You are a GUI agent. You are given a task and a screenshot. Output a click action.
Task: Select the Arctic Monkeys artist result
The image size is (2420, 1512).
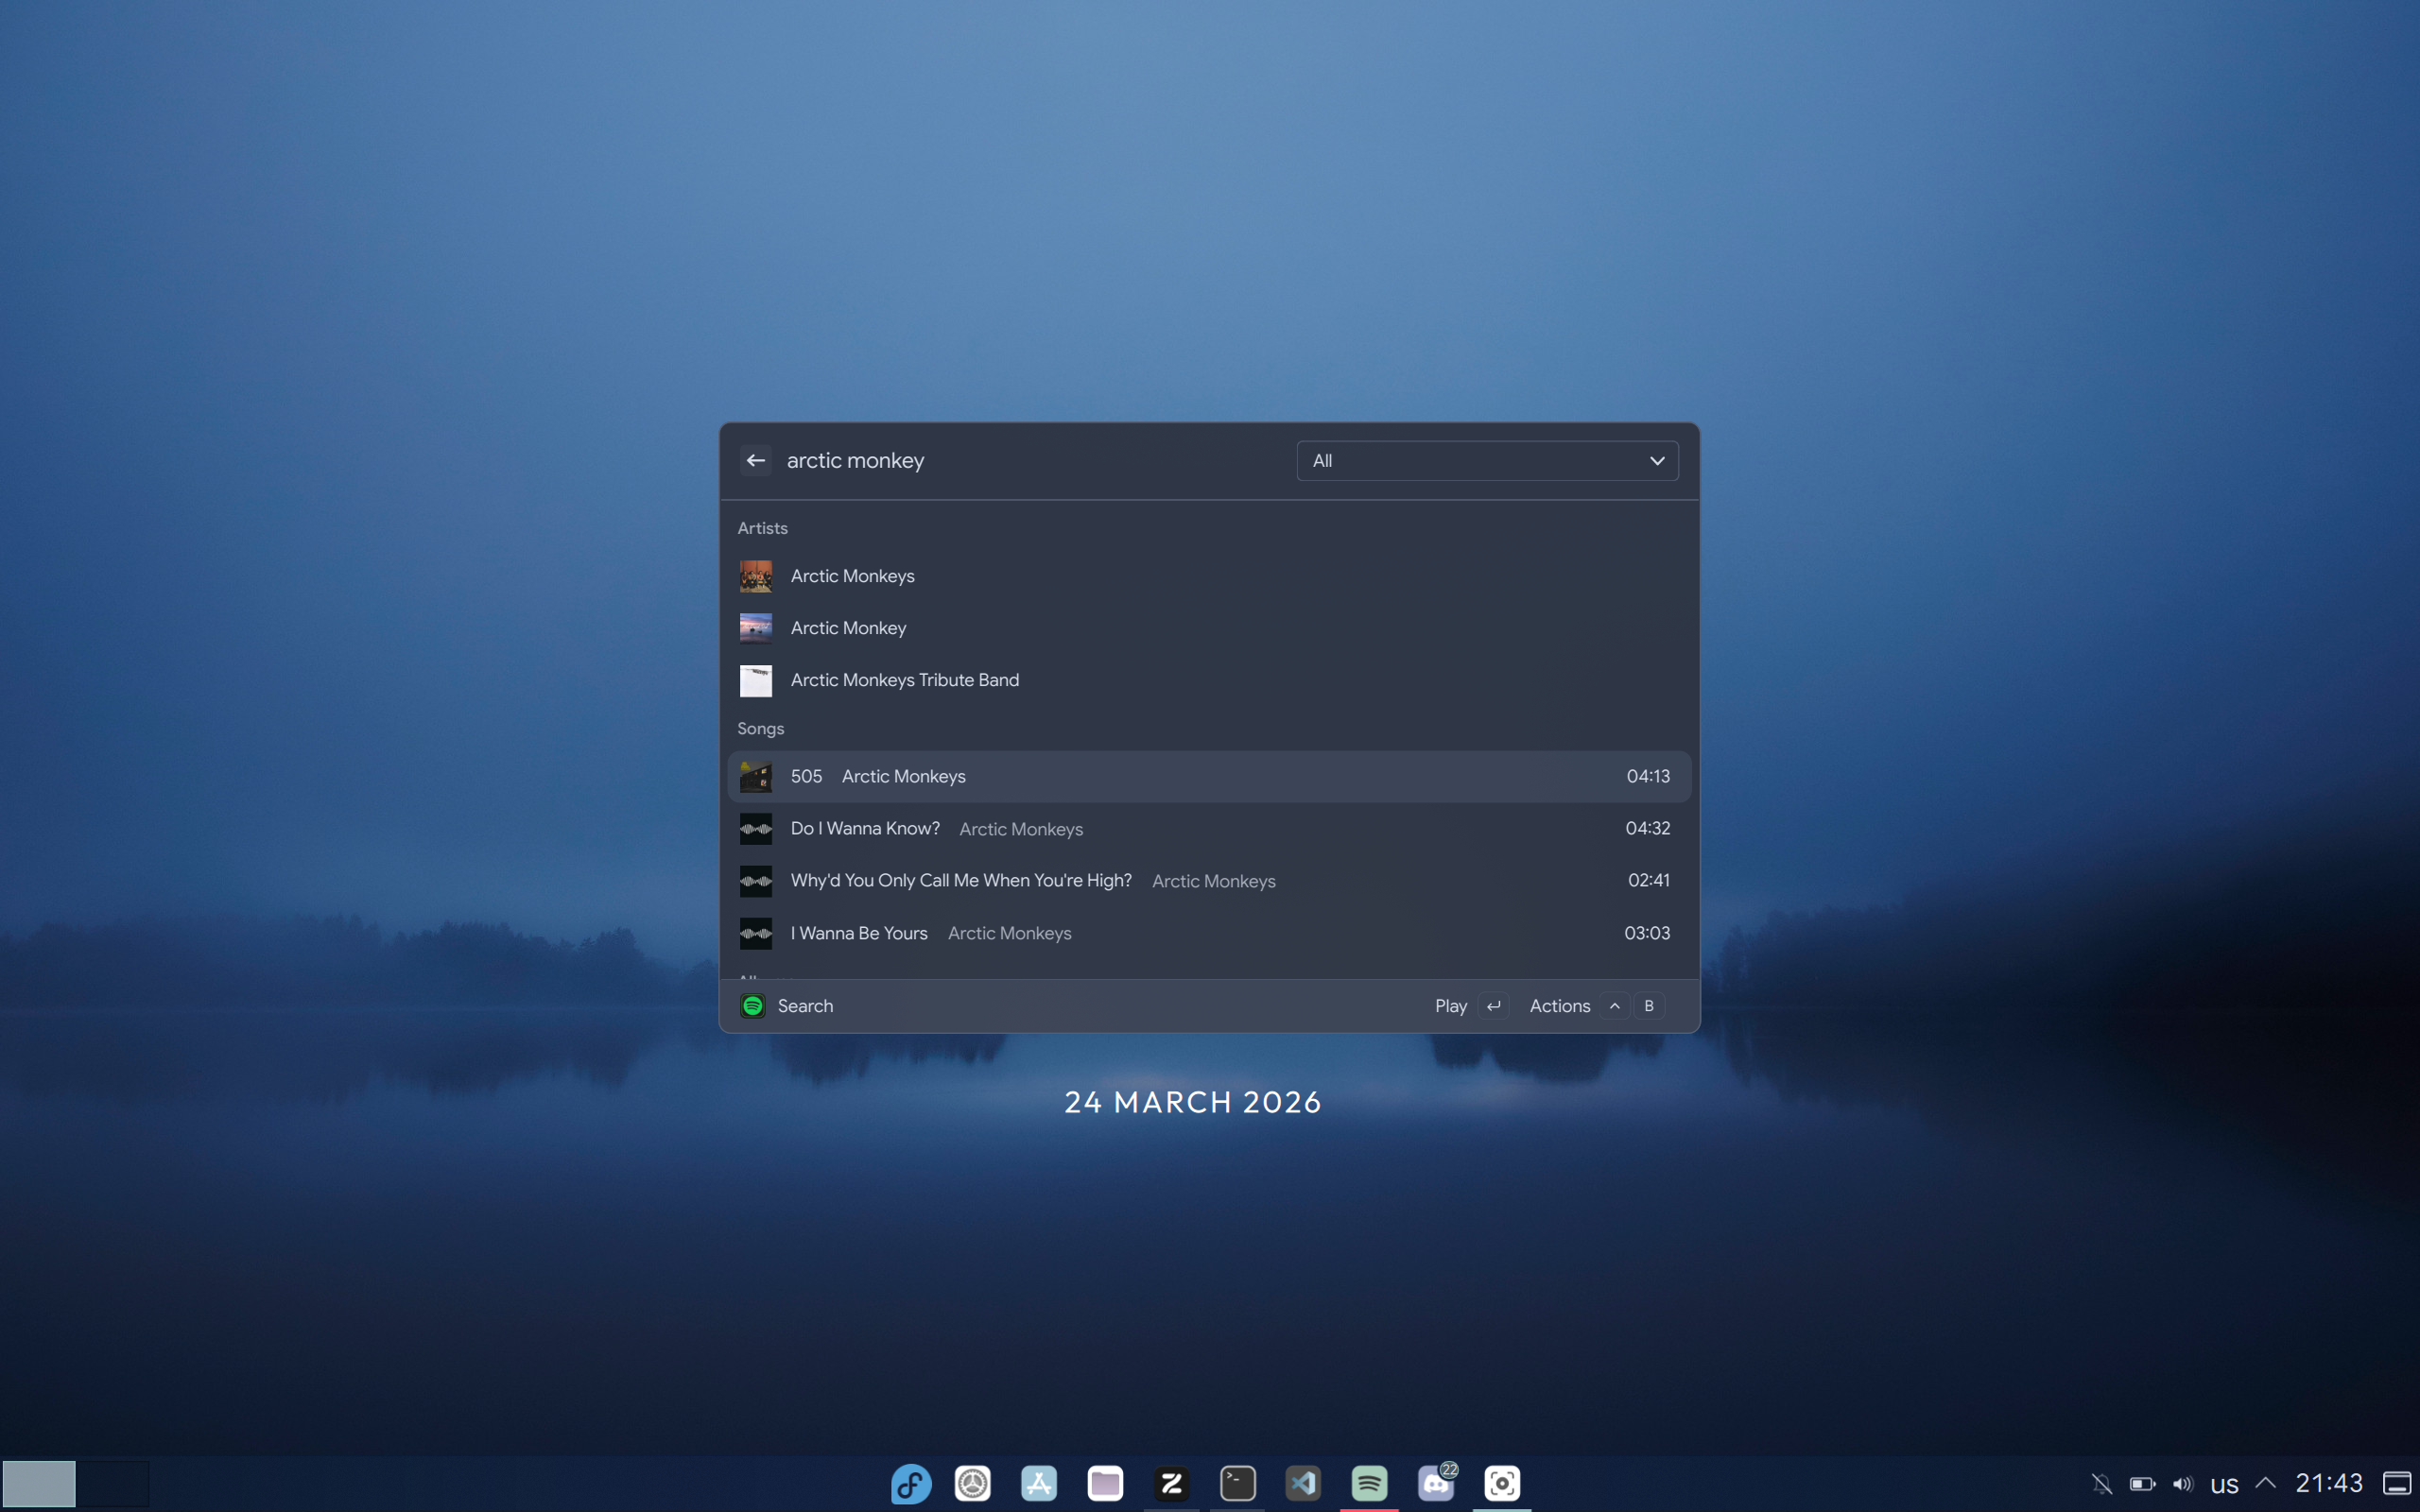(1209, 576)
